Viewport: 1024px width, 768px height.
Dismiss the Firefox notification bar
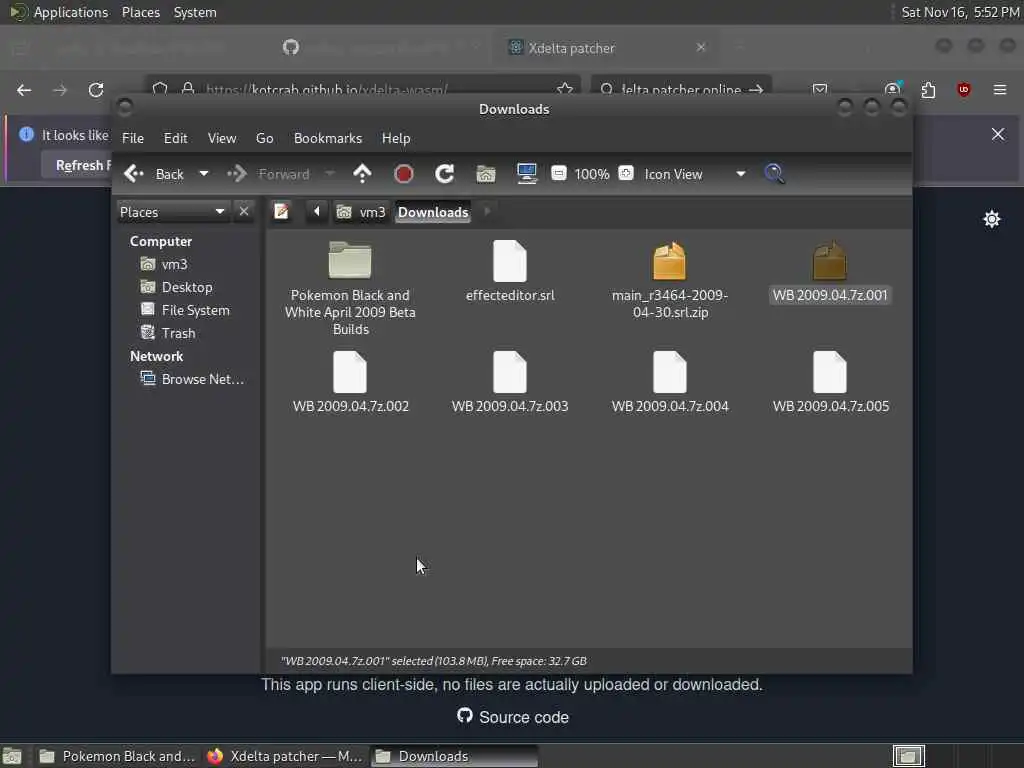998,135
